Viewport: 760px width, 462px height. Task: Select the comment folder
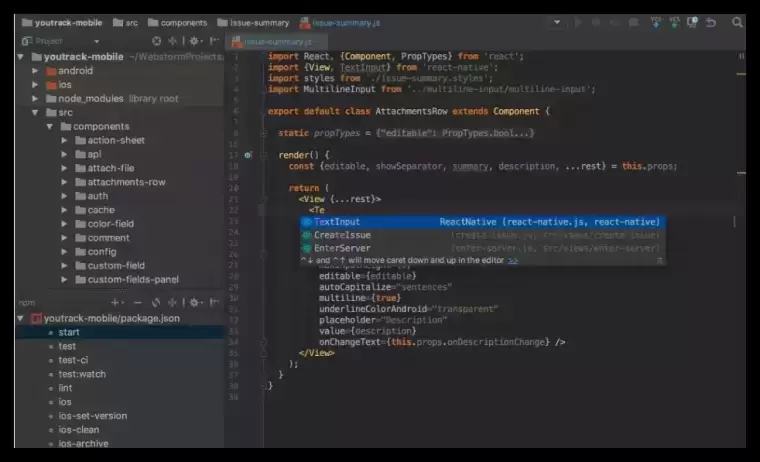[x=102, y=238]
